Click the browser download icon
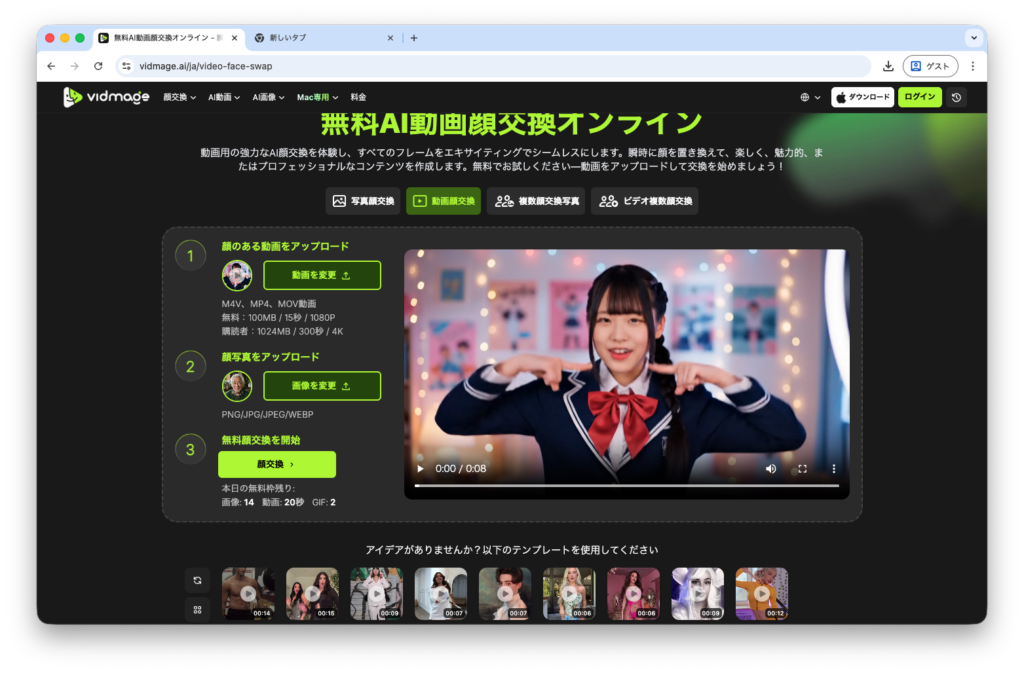Screen dimensions: 1024x673 (x=888, y=66)
